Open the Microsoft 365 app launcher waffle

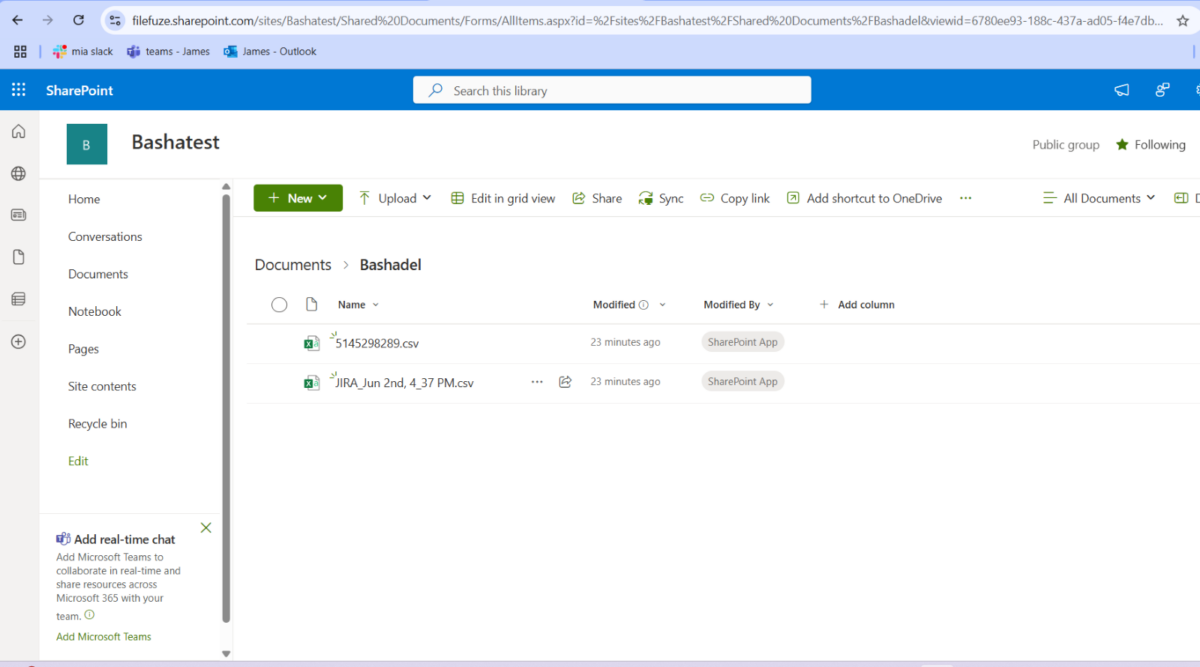[18, 90]
